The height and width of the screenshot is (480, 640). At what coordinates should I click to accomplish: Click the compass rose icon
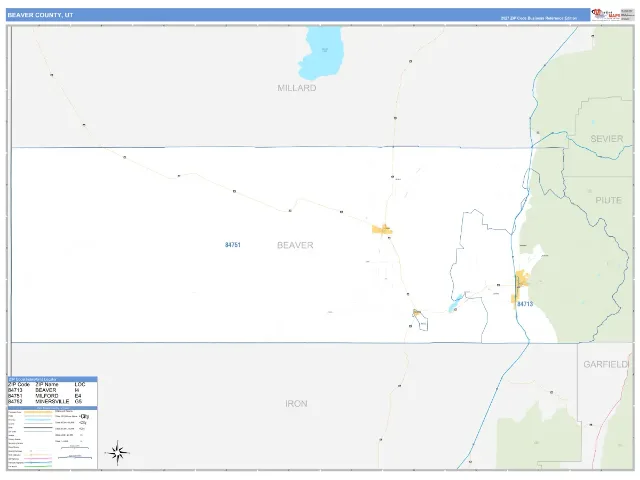(118, 453)
